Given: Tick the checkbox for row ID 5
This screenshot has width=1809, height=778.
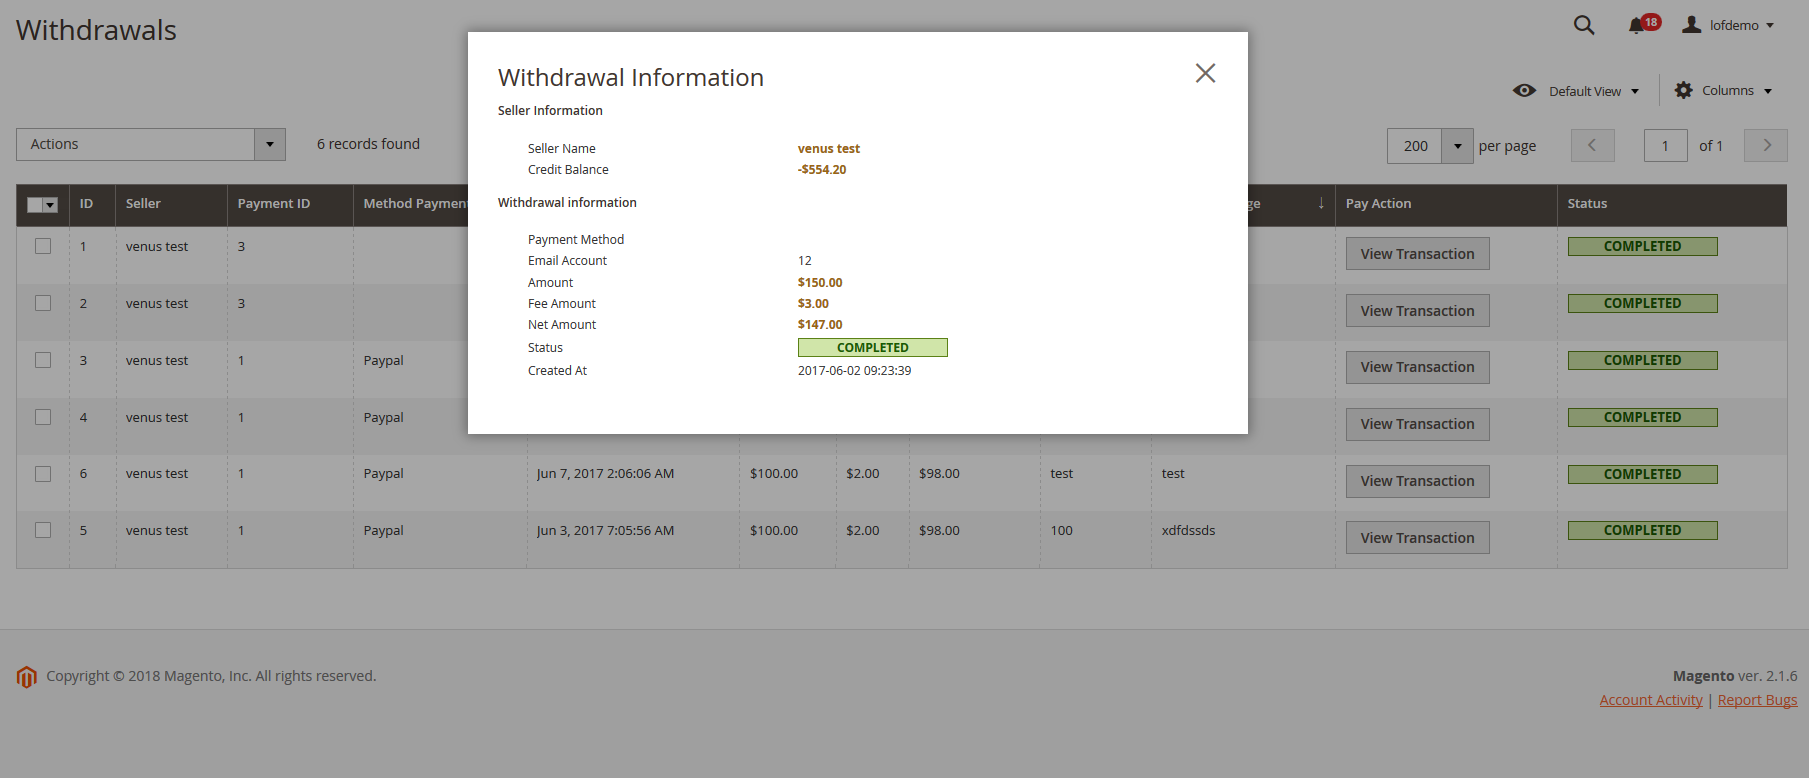Looking at the screenshot, I should tap(43, 530).
